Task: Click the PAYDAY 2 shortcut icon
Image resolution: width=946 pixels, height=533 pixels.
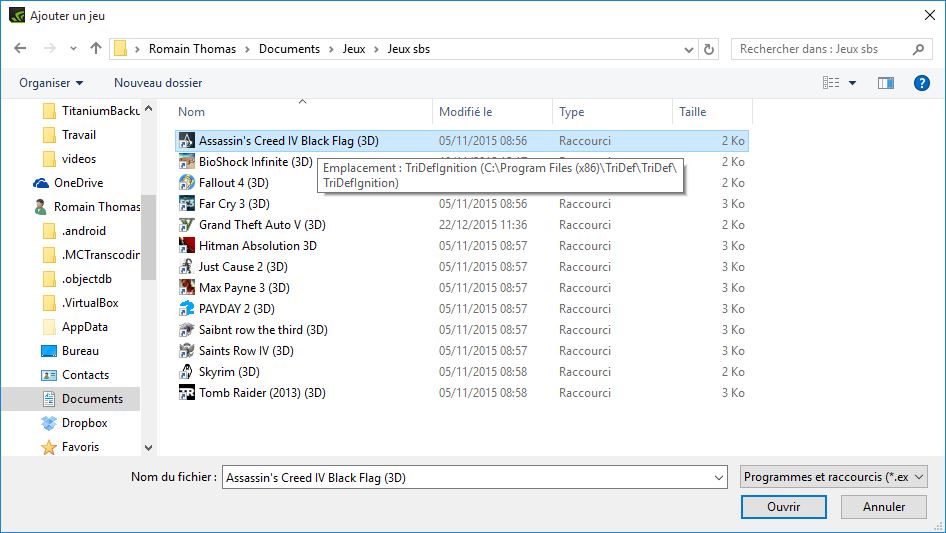Action: (x=186, y=309)
